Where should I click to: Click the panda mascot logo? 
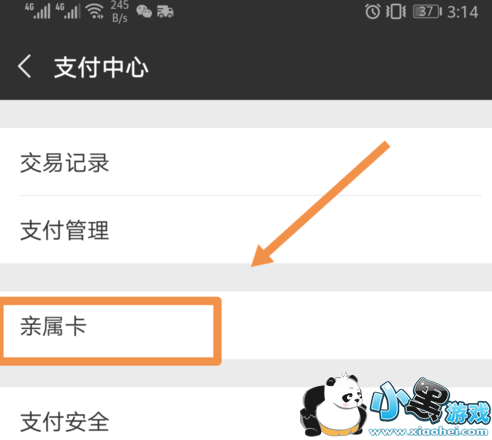[x=333, y=405]
